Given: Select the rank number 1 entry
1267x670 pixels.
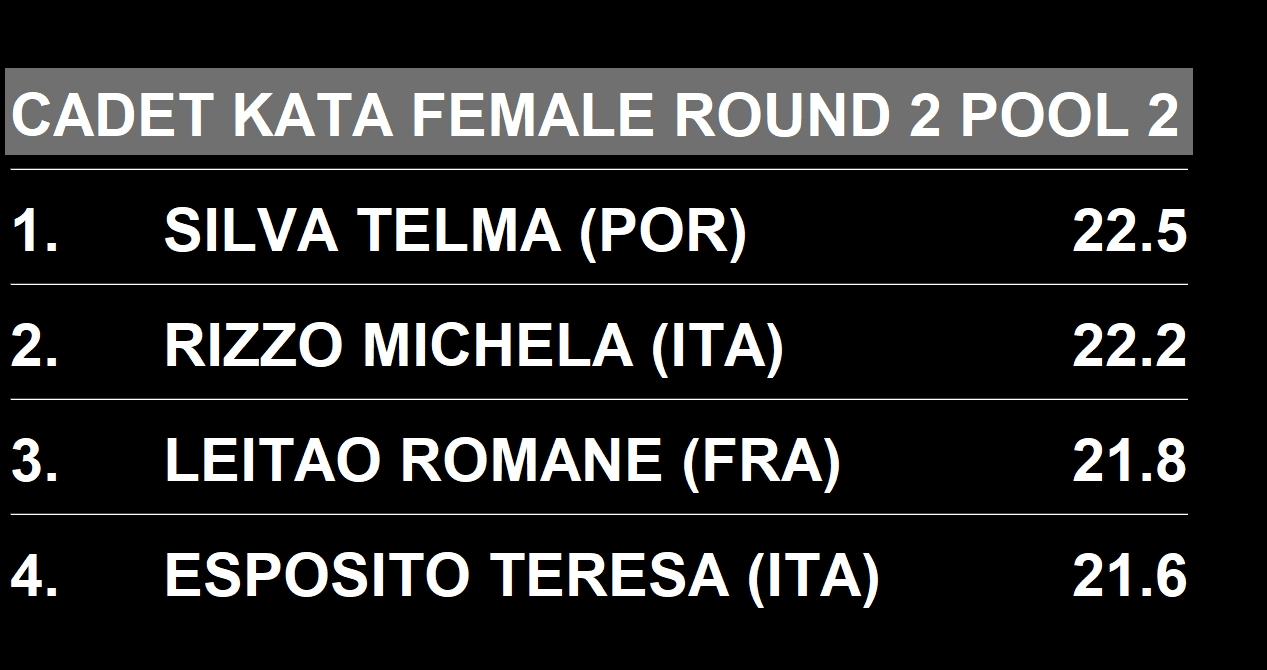Looking at the screenshot, I should click(34, 232).
